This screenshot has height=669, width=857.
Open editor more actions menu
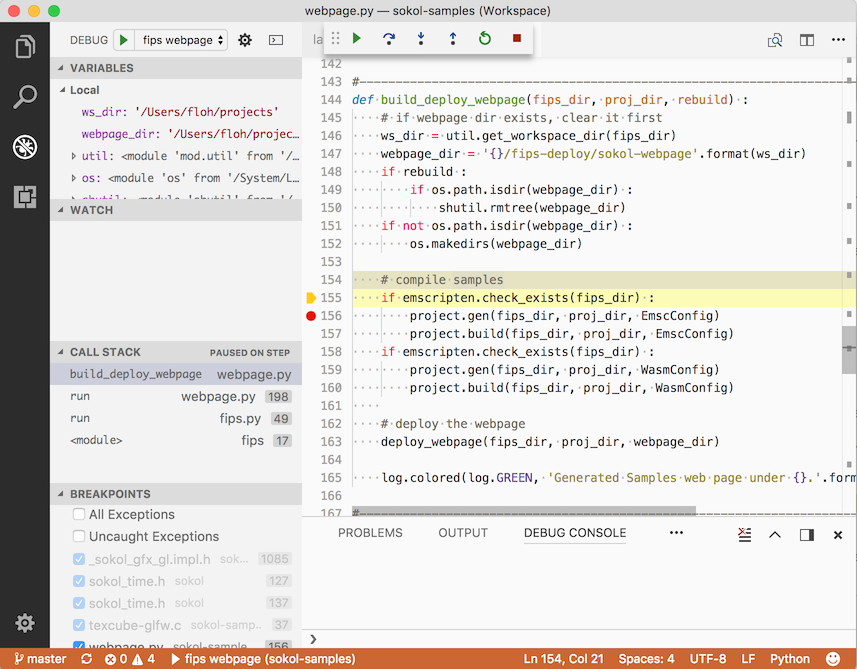(x=838, y=39)
